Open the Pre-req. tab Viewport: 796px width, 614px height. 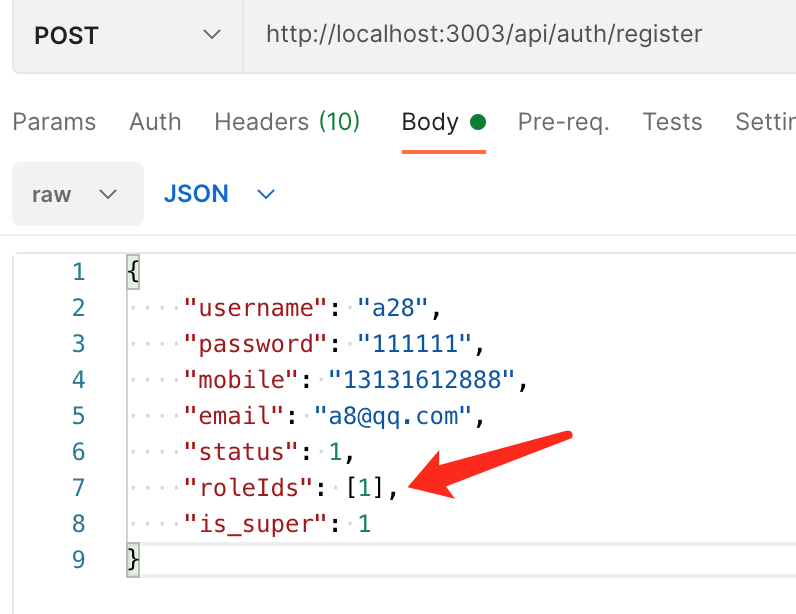563,122
